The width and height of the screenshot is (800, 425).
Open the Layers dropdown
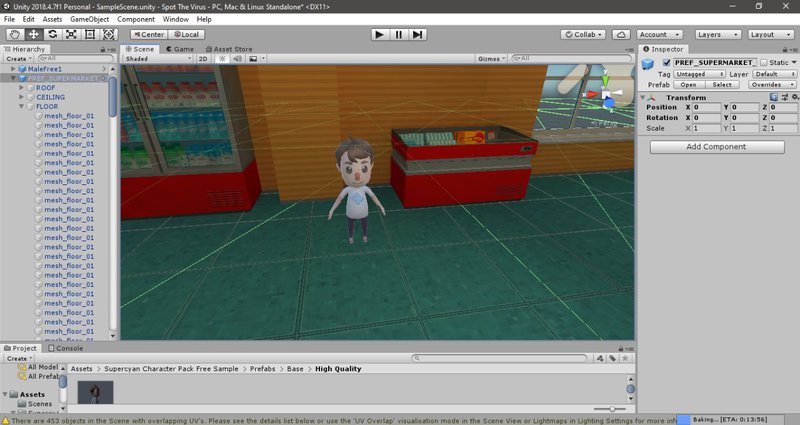point(718,34)
